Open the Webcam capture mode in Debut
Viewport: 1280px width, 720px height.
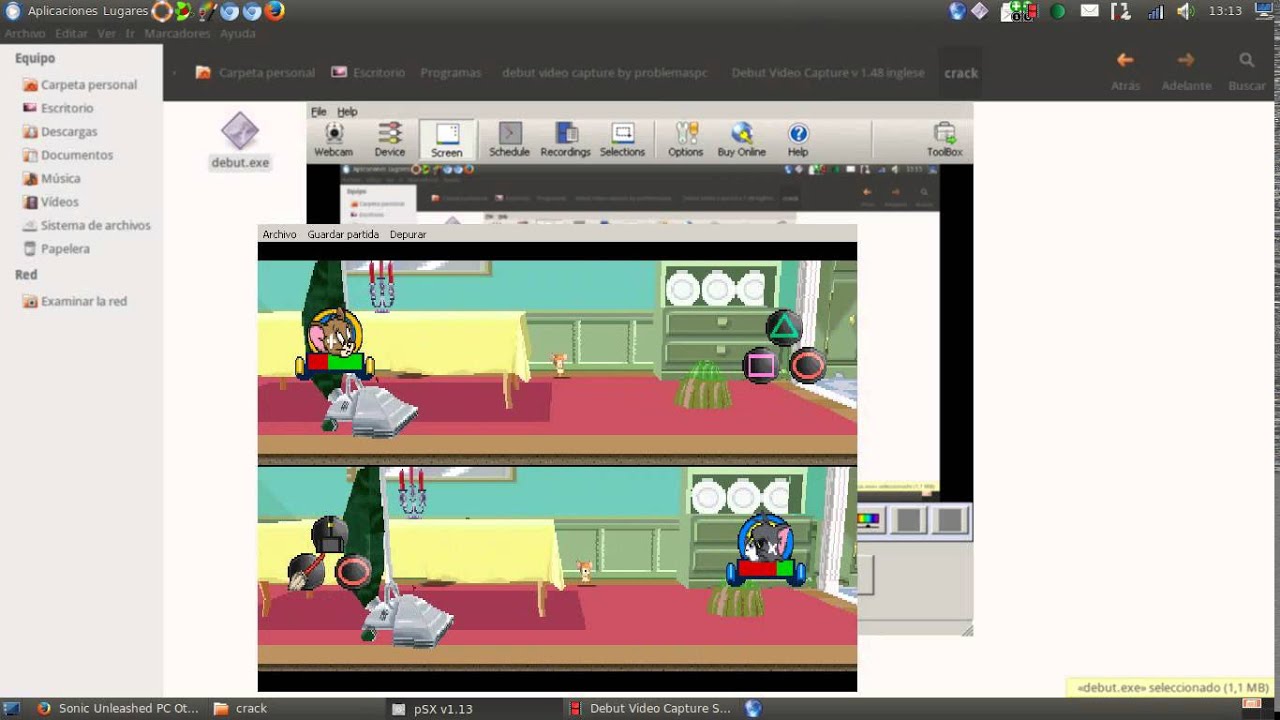click(x=333, y=140)
